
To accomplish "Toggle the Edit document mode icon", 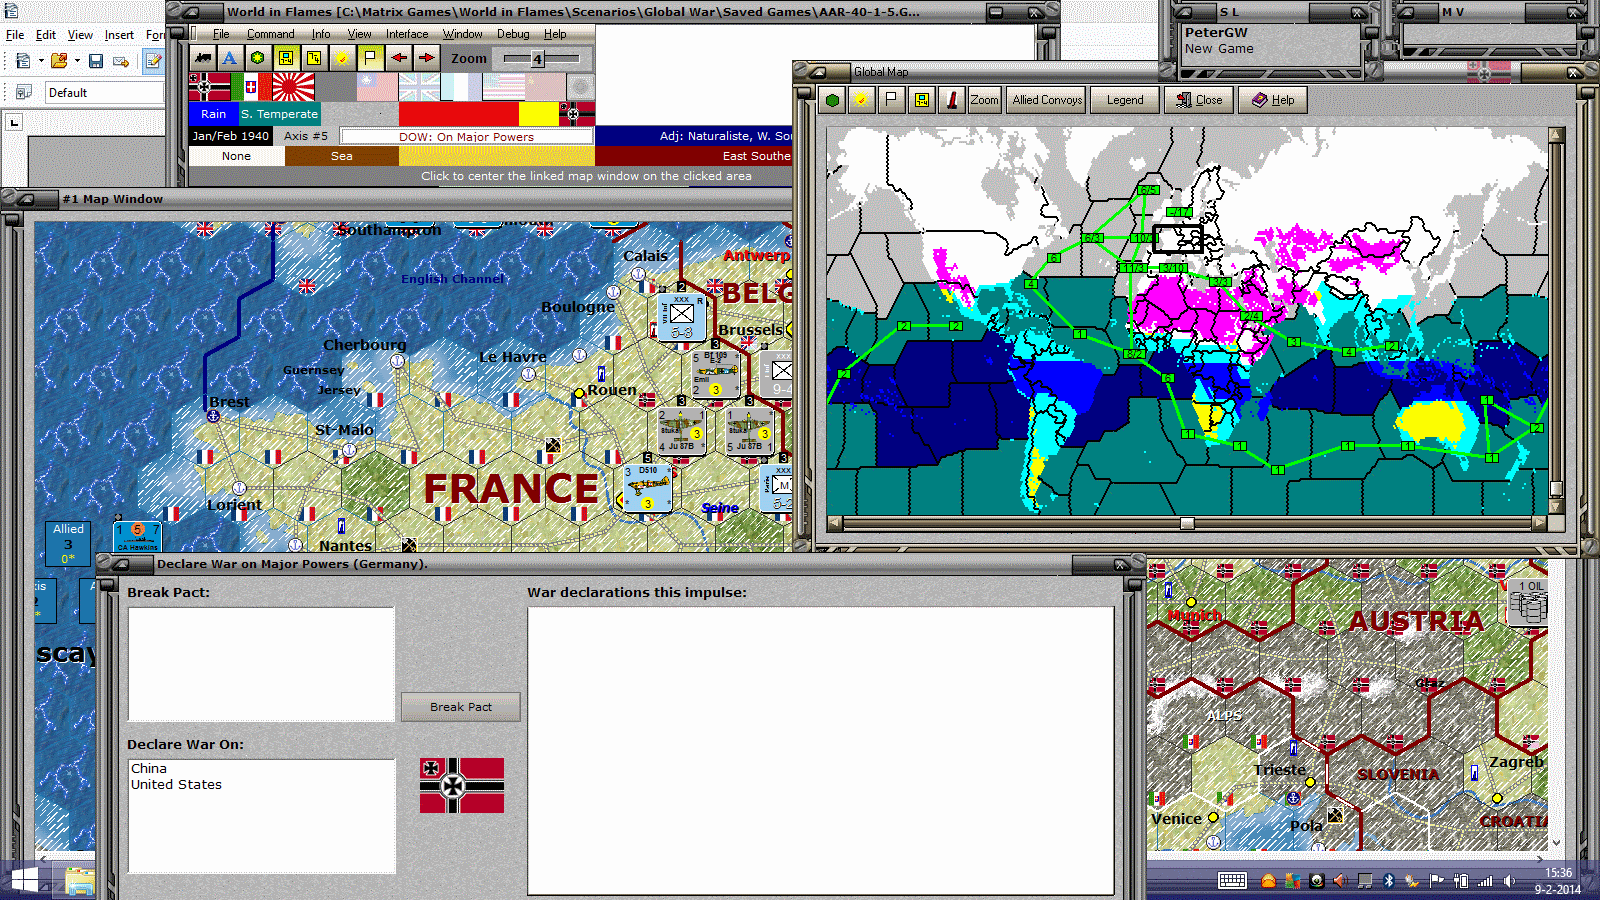I will click(x=153, y=61).
